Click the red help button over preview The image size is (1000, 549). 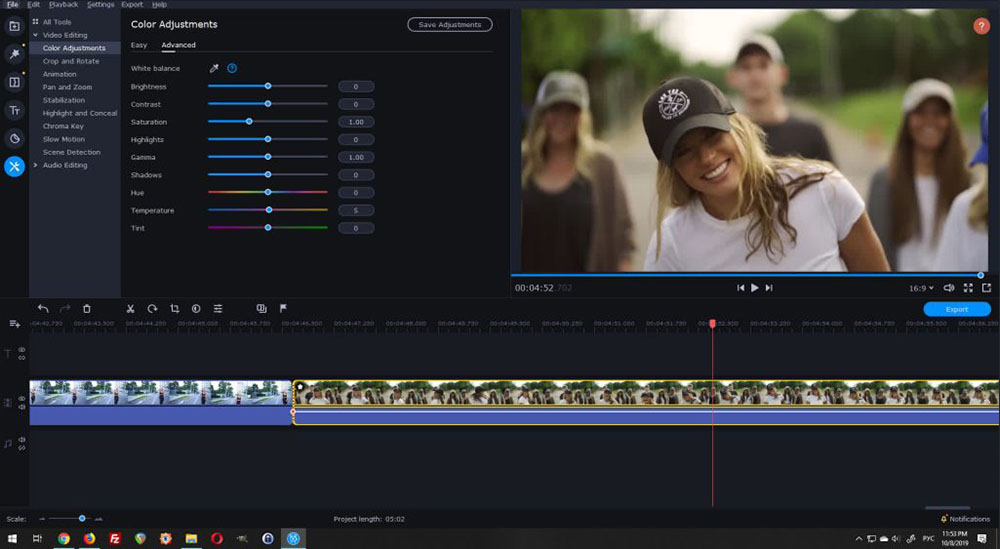coord(980,26)
